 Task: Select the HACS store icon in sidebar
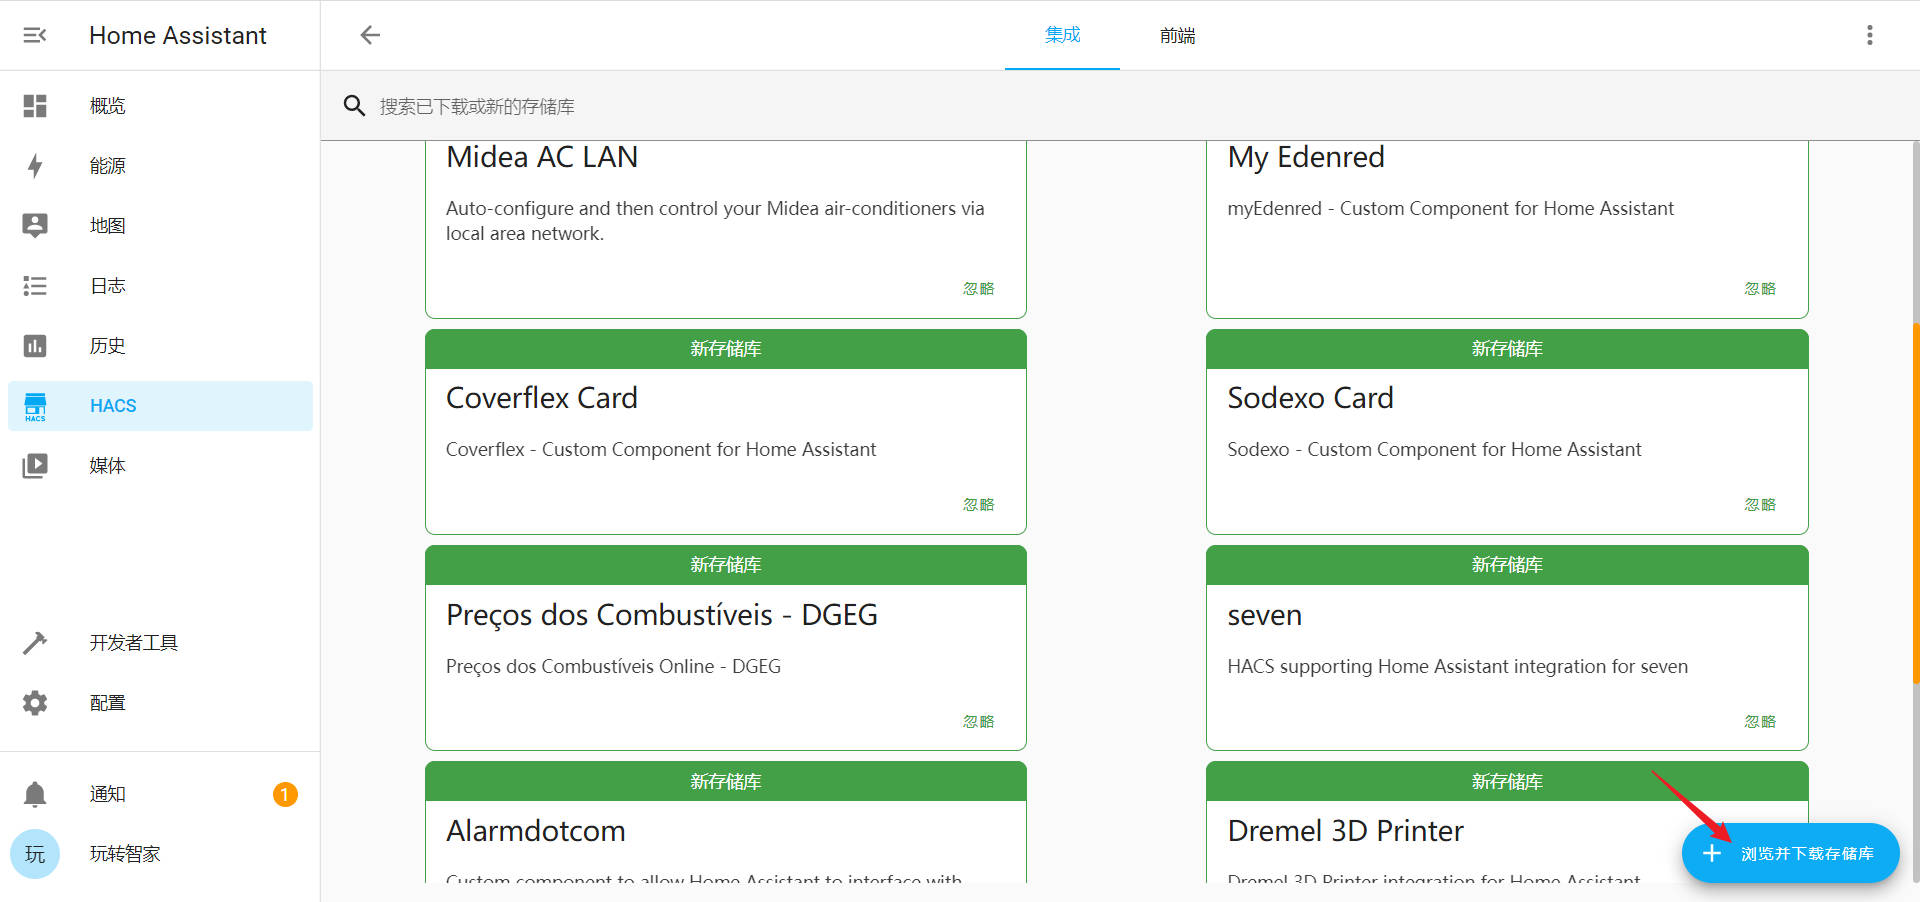pos(35,406)
